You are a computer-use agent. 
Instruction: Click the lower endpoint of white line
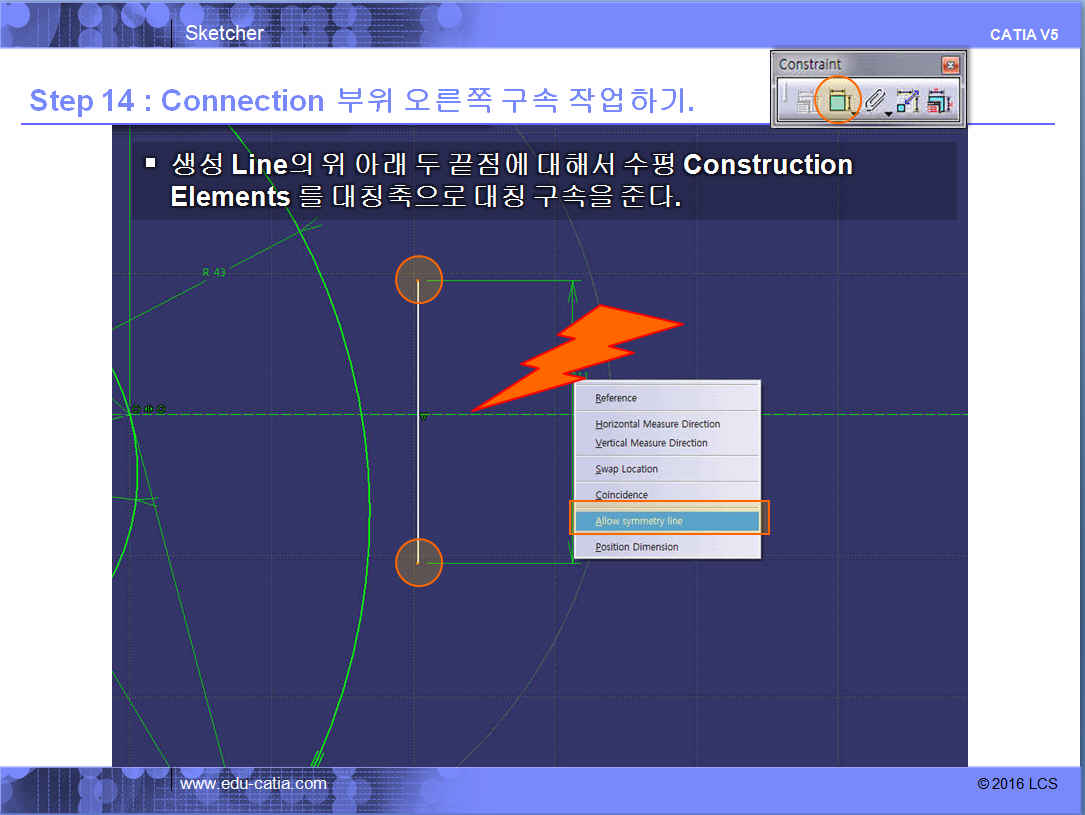418,562
